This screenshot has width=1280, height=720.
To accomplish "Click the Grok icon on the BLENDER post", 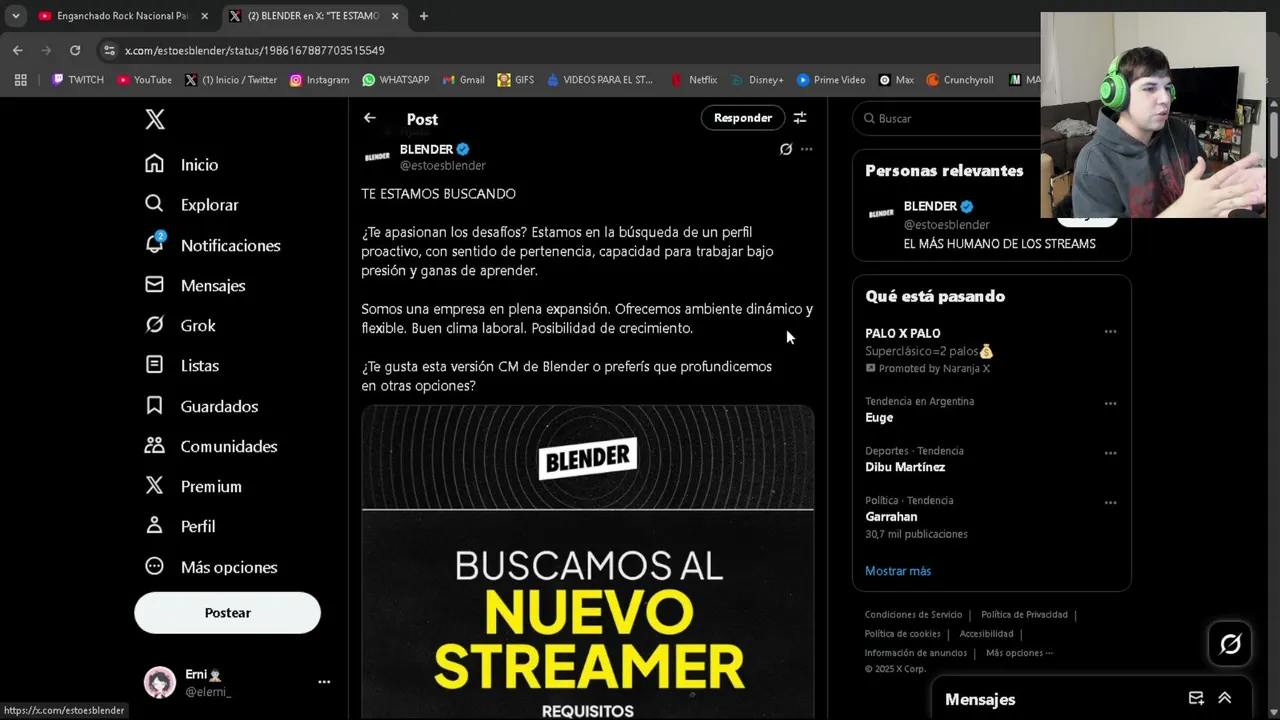I will click(x=786, y=149).
